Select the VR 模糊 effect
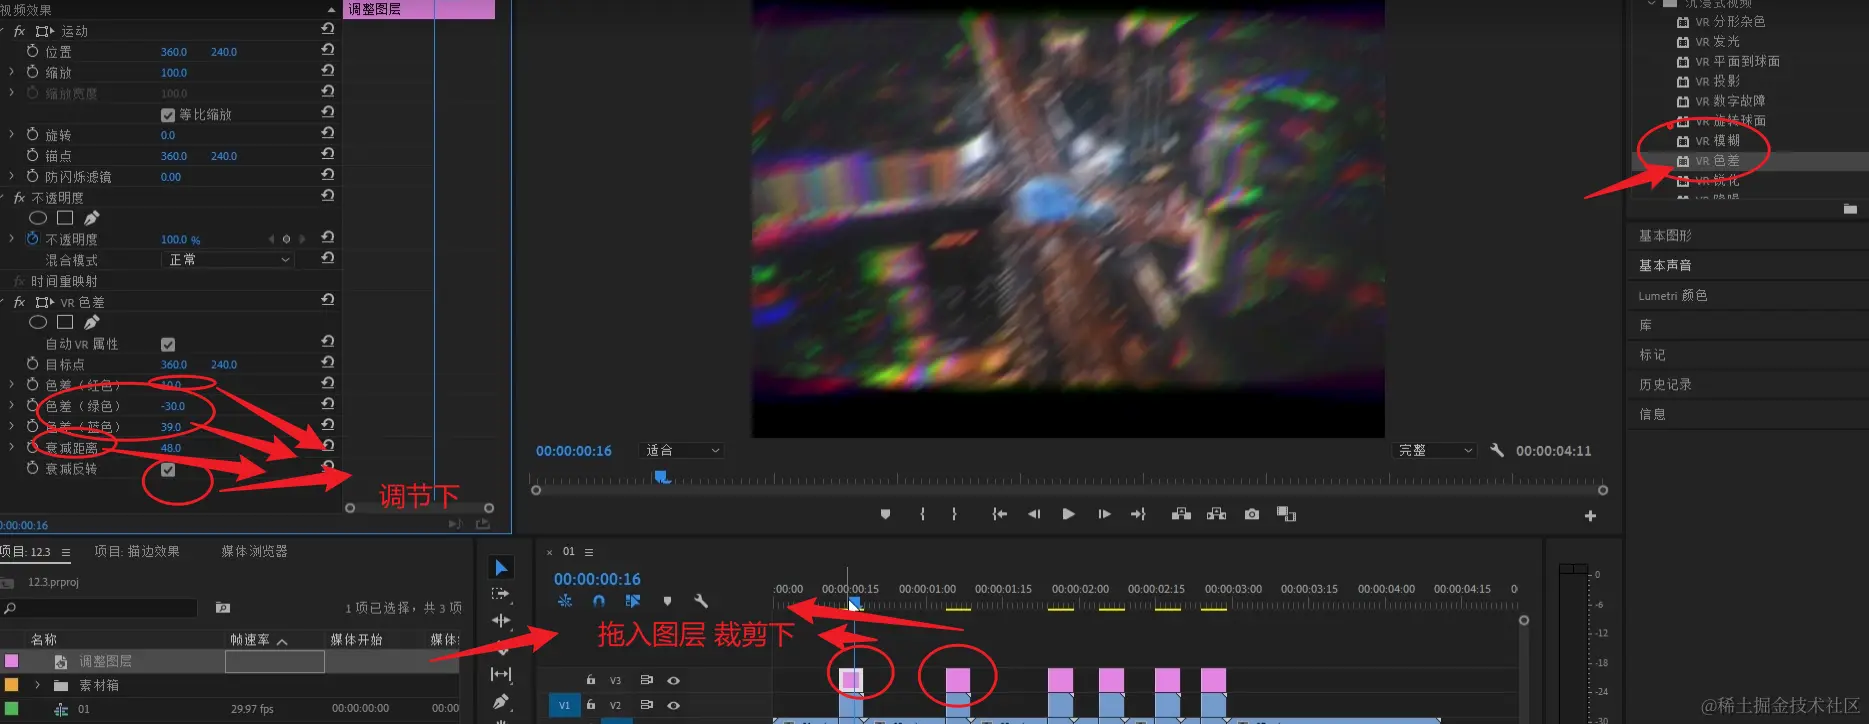Image resolution: width=1869 pixels, height=724 pixels. [1718, 141]
